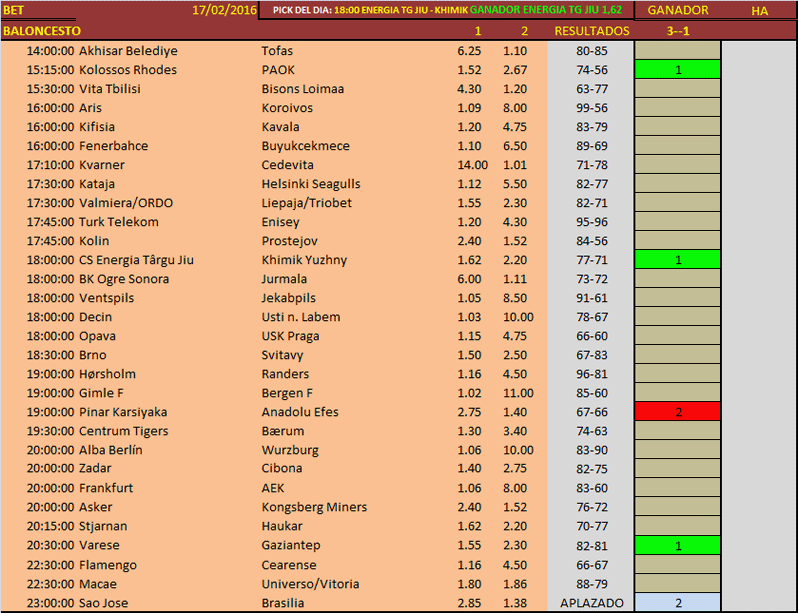Click the Enisey cell
The width and height of the screenshot is (798, 613).
[280, 222]
